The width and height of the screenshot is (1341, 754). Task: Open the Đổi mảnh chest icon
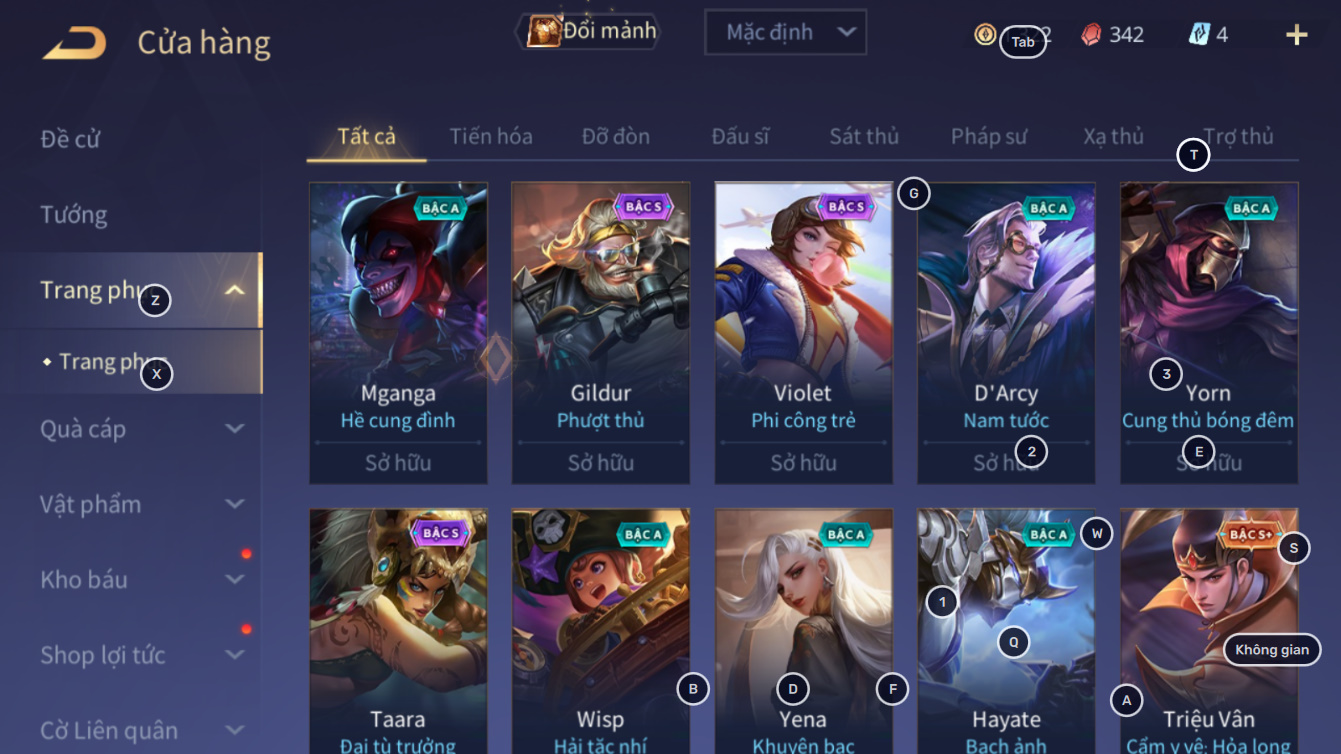[x=543, y=32]
